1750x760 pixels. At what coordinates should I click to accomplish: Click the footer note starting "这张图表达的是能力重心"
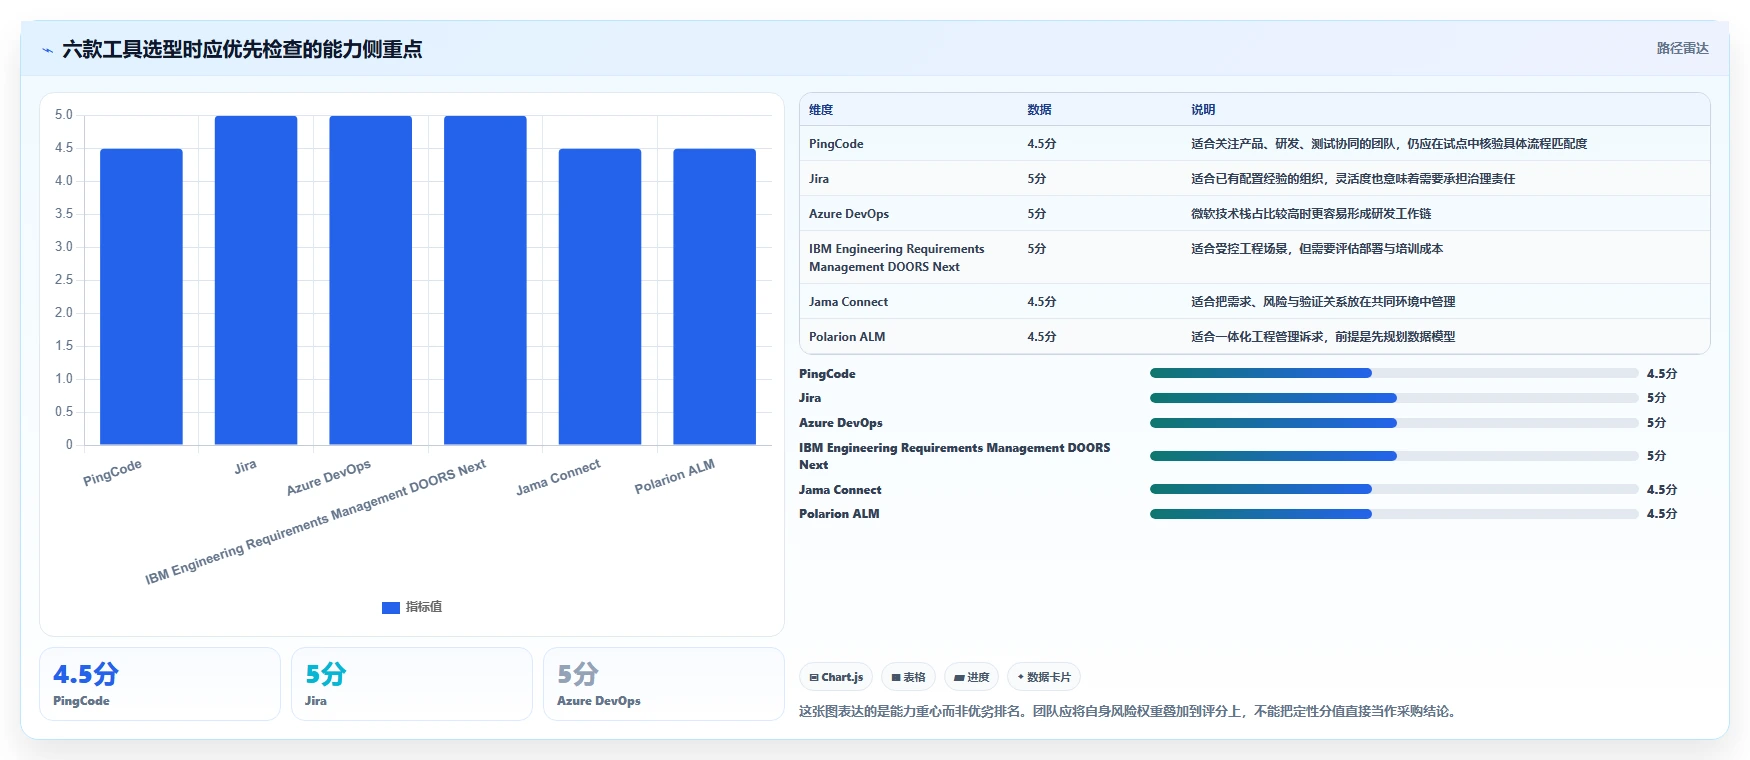[x=1130, y=712]
